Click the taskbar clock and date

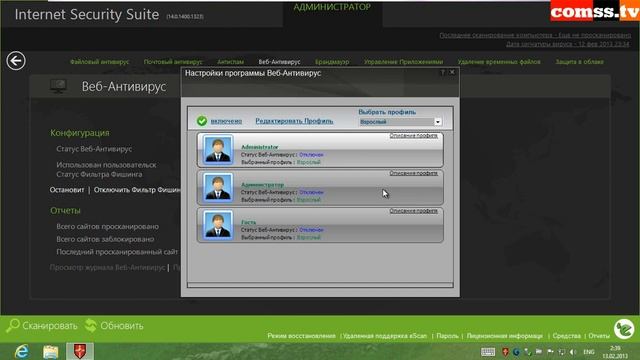point(616,352)
